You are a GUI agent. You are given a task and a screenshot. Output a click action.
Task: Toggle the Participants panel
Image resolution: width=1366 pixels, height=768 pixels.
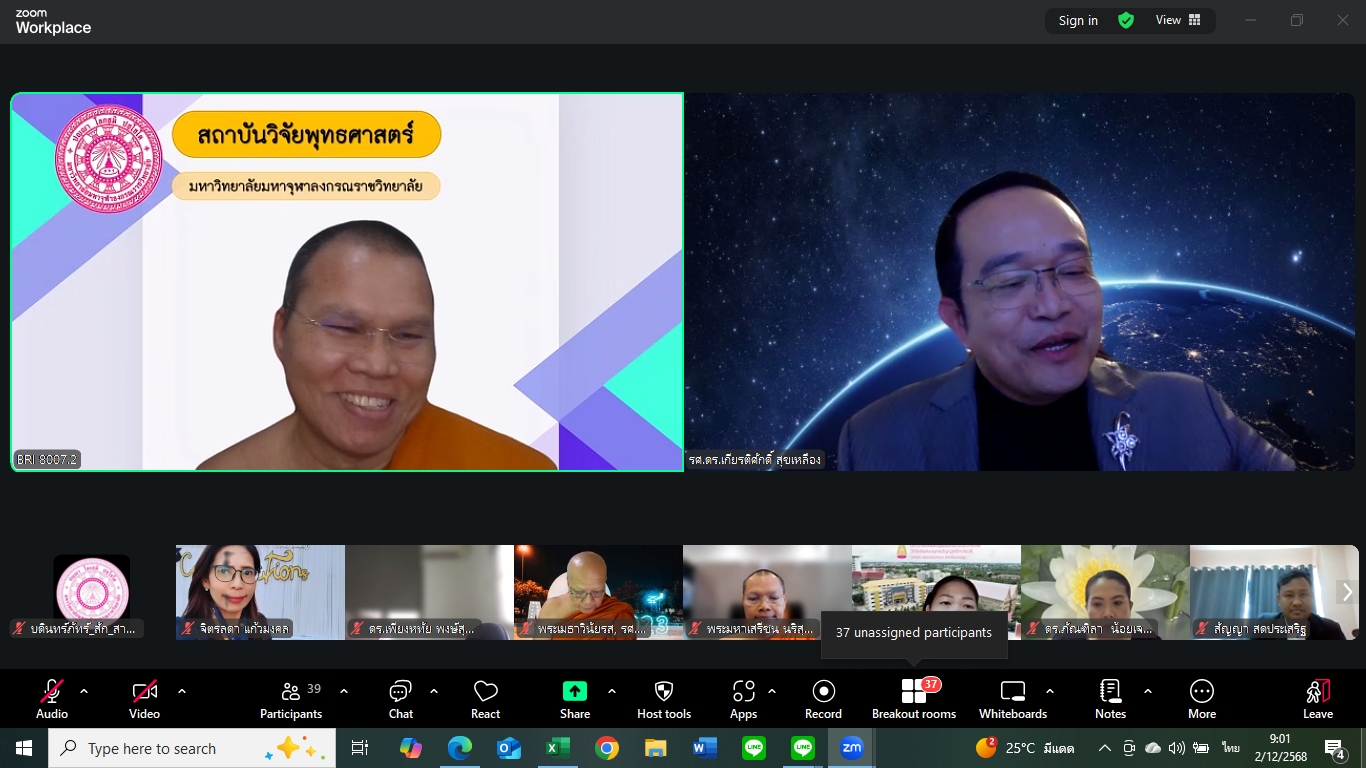291,698
